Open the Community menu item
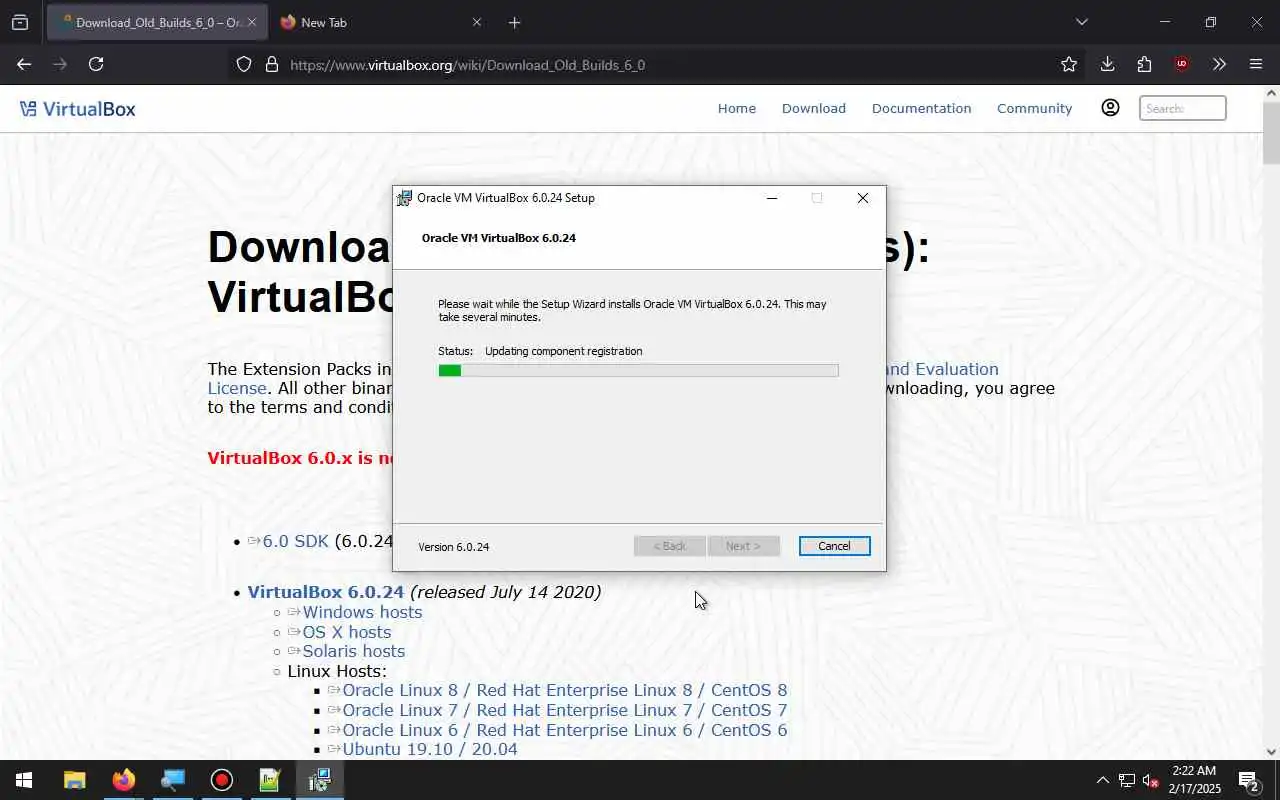Screen dimensions: 1280x800 (x=1034, y=108)
